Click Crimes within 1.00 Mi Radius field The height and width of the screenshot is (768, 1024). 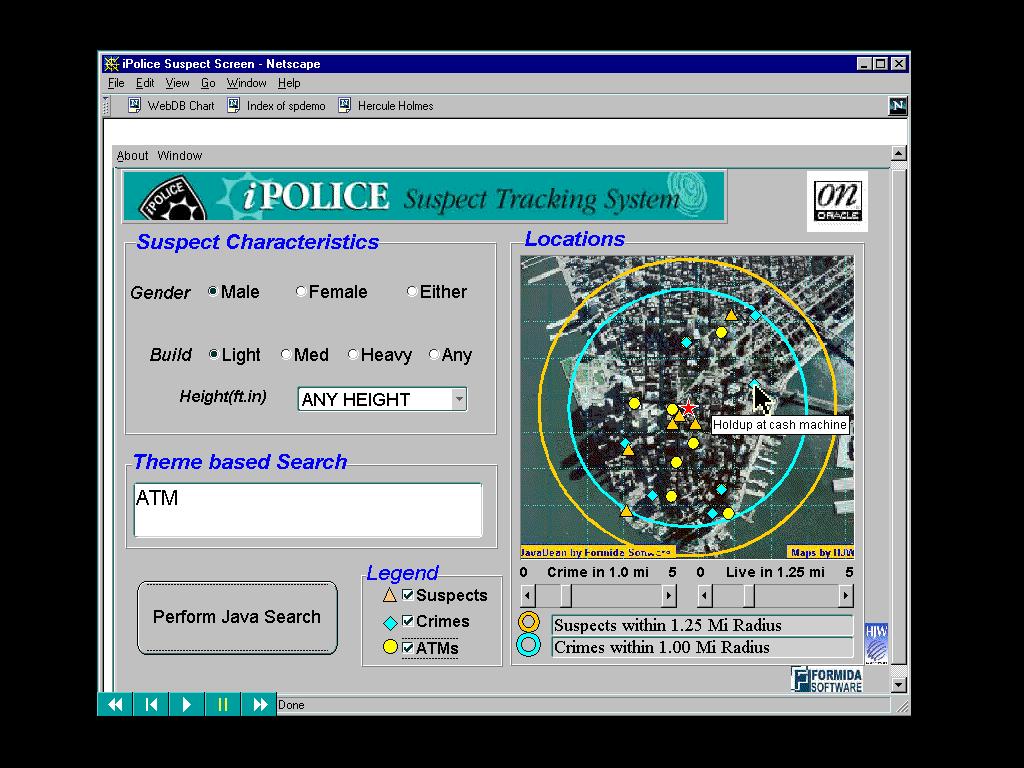point(702,647)
